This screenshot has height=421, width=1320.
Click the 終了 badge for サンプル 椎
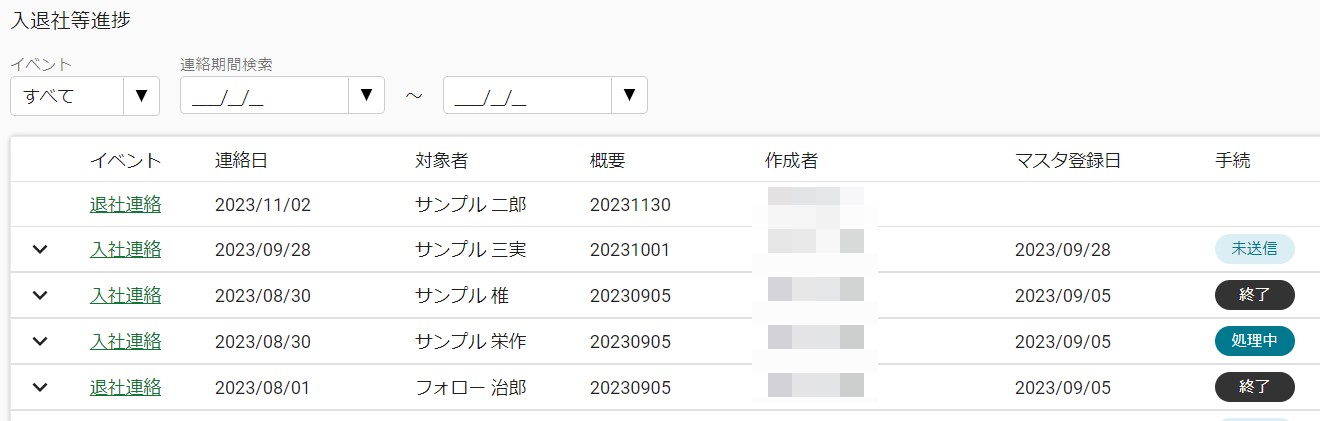coord(1255,295)
